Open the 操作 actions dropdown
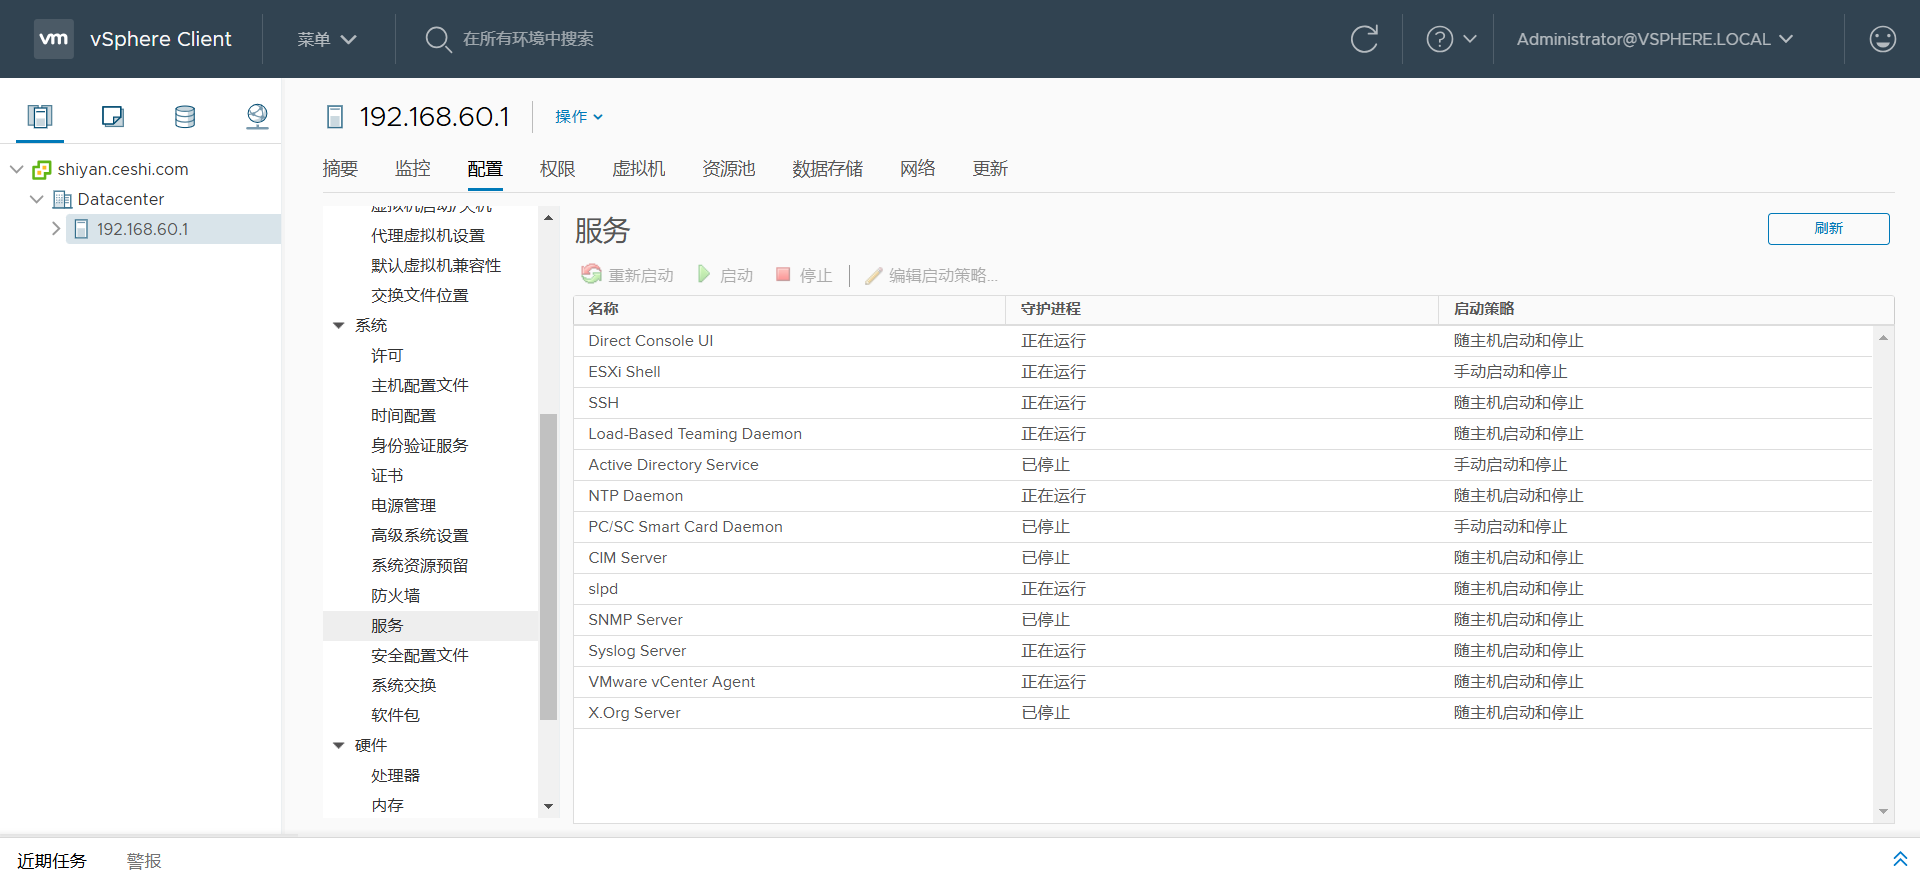 point(579,117)
